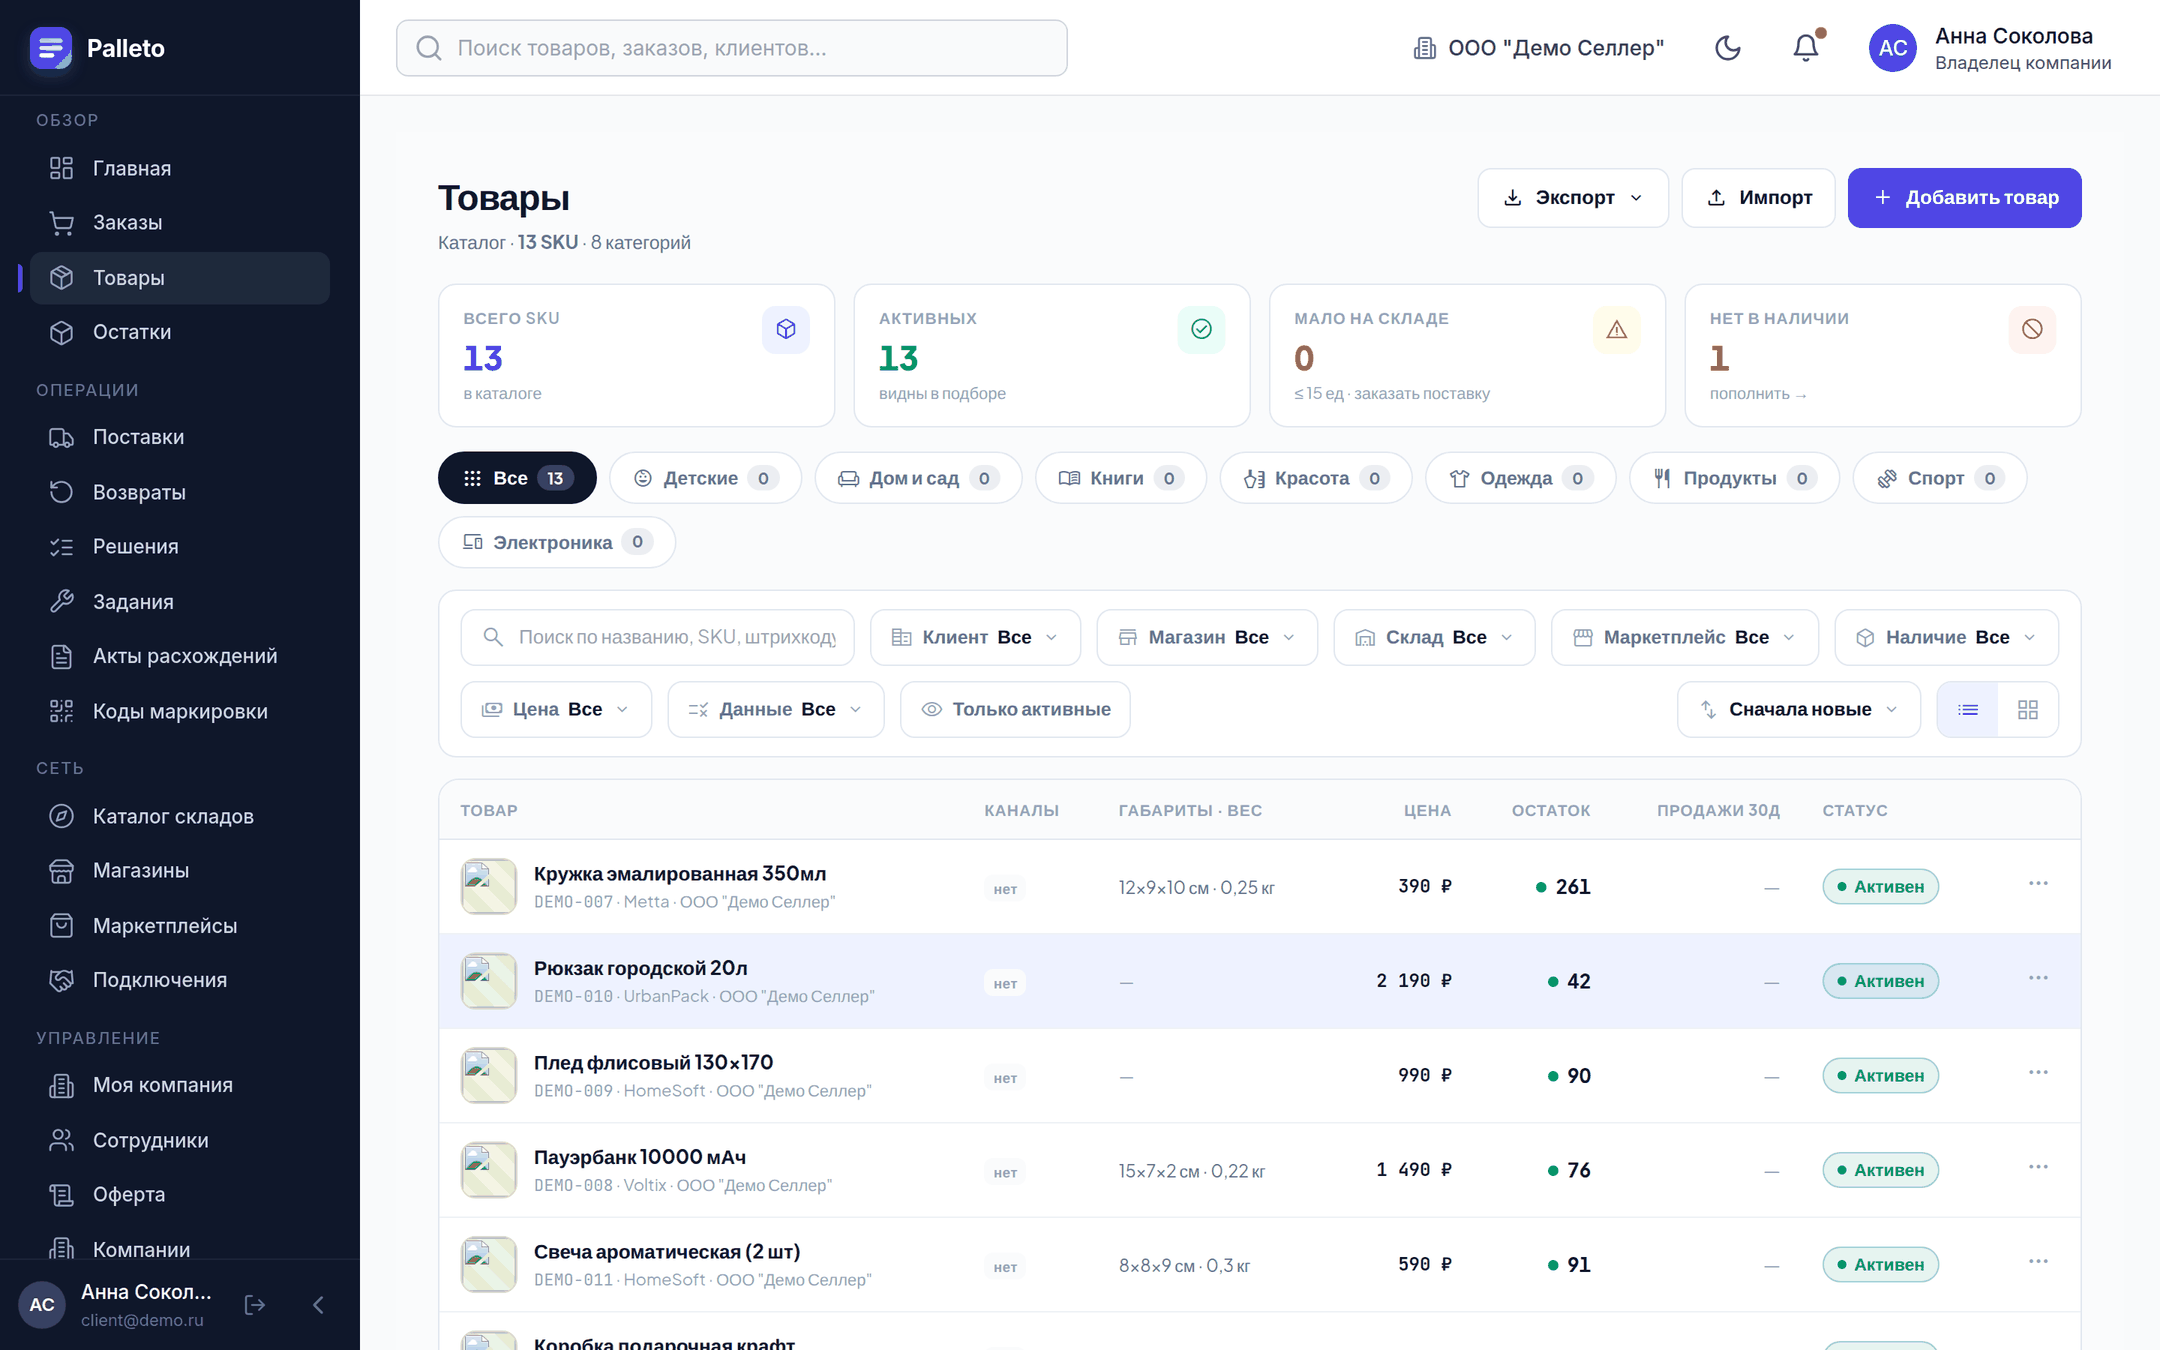This screenshot has height=1350, width=2160.
Task: Expand the Экспорт dropdown button
Action: pyautogui.click(x=1572, y=198)
